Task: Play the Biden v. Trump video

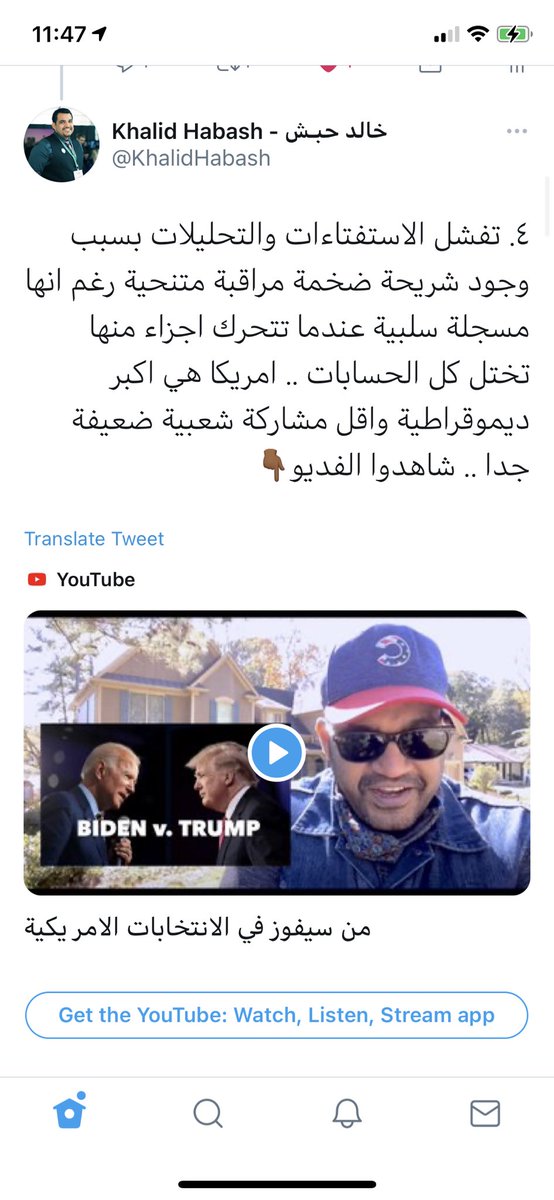Action: pos(276,752)
